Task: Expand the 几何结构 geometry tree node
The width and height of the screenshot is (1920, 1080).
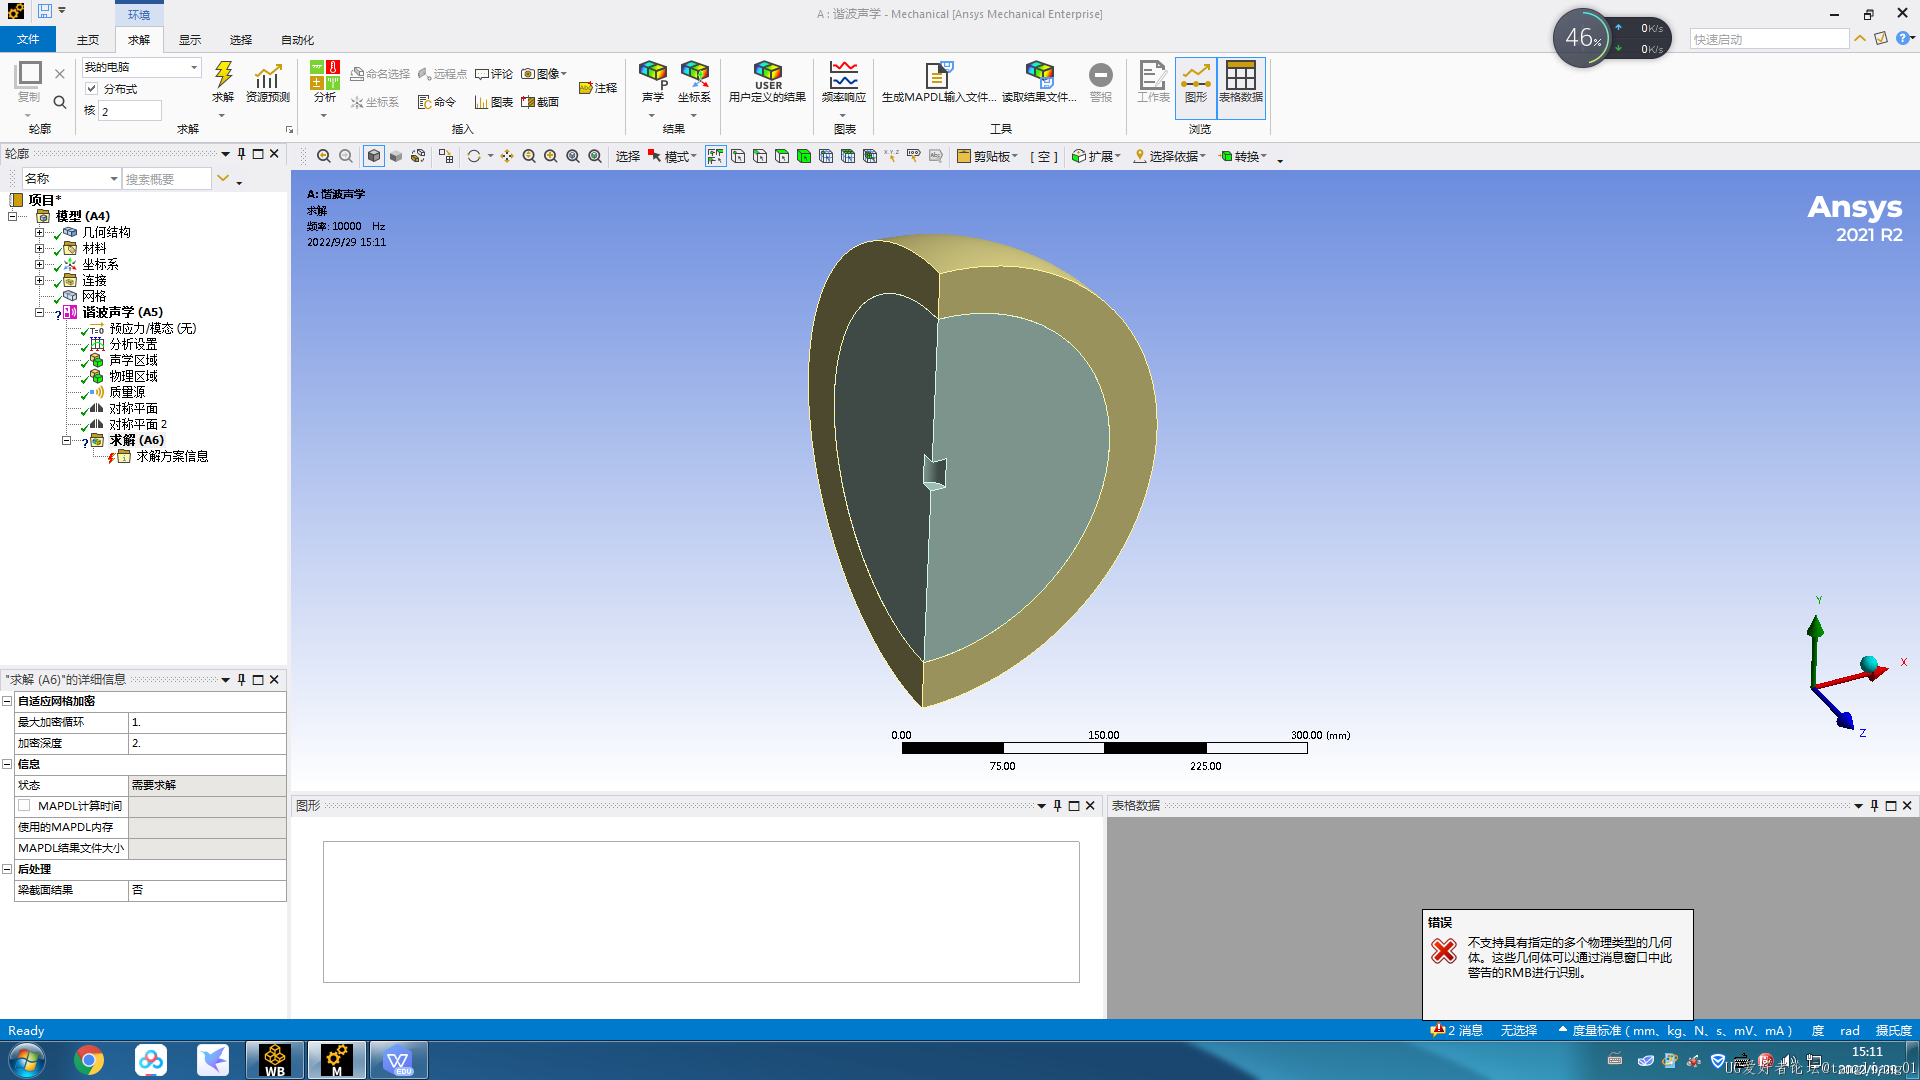Action: (x=39, y=232)
